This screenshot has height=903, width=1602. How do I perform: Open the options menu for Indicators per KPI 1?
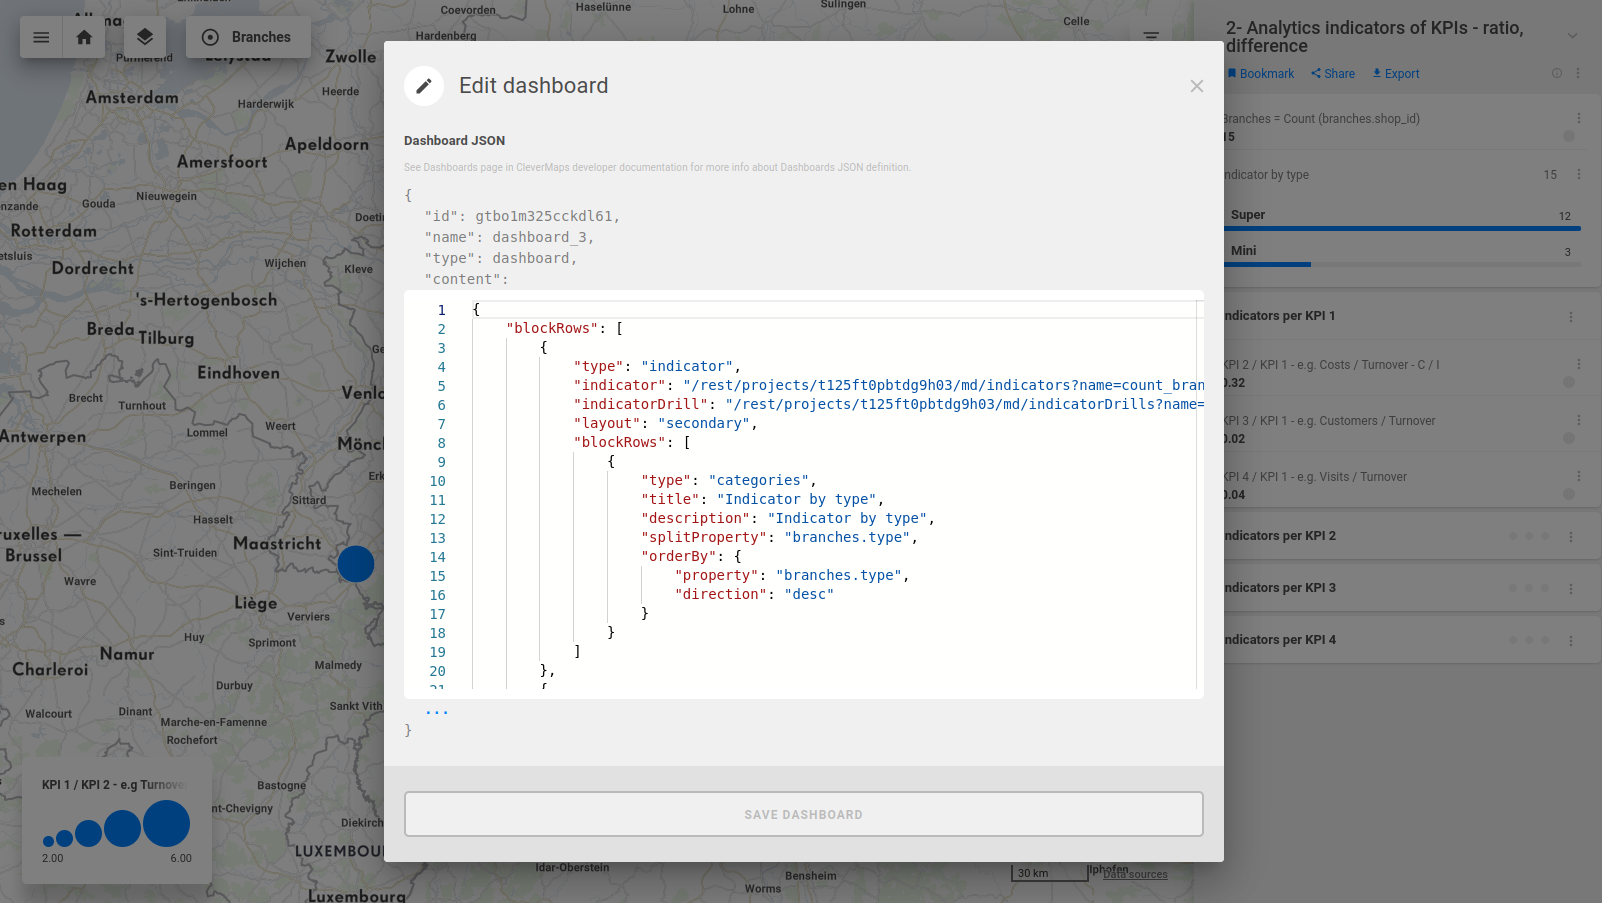(x=1570, y=316)
